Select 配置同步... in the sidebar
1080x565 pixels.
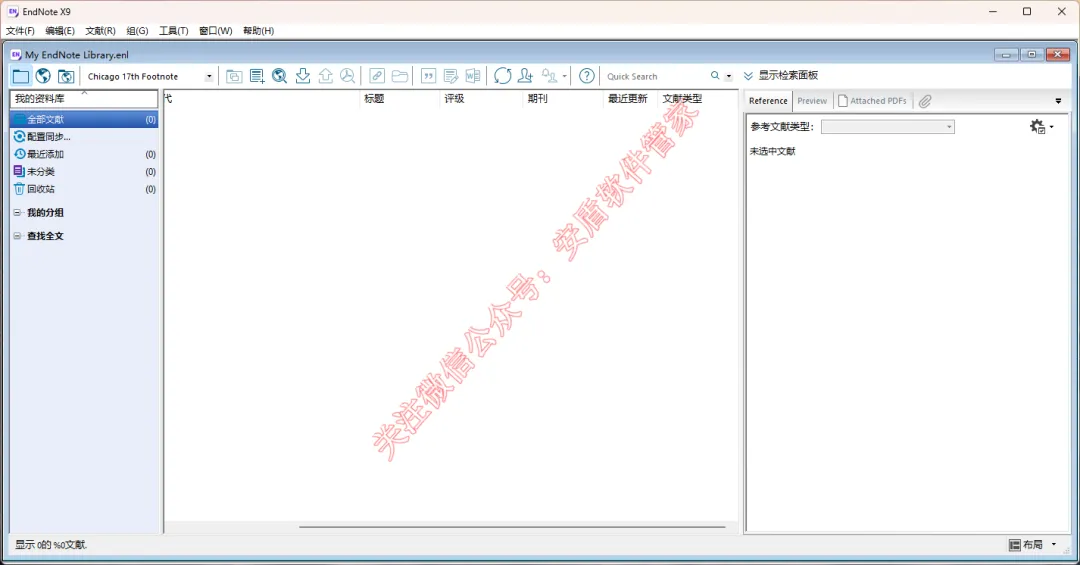[x=84, y=136]
